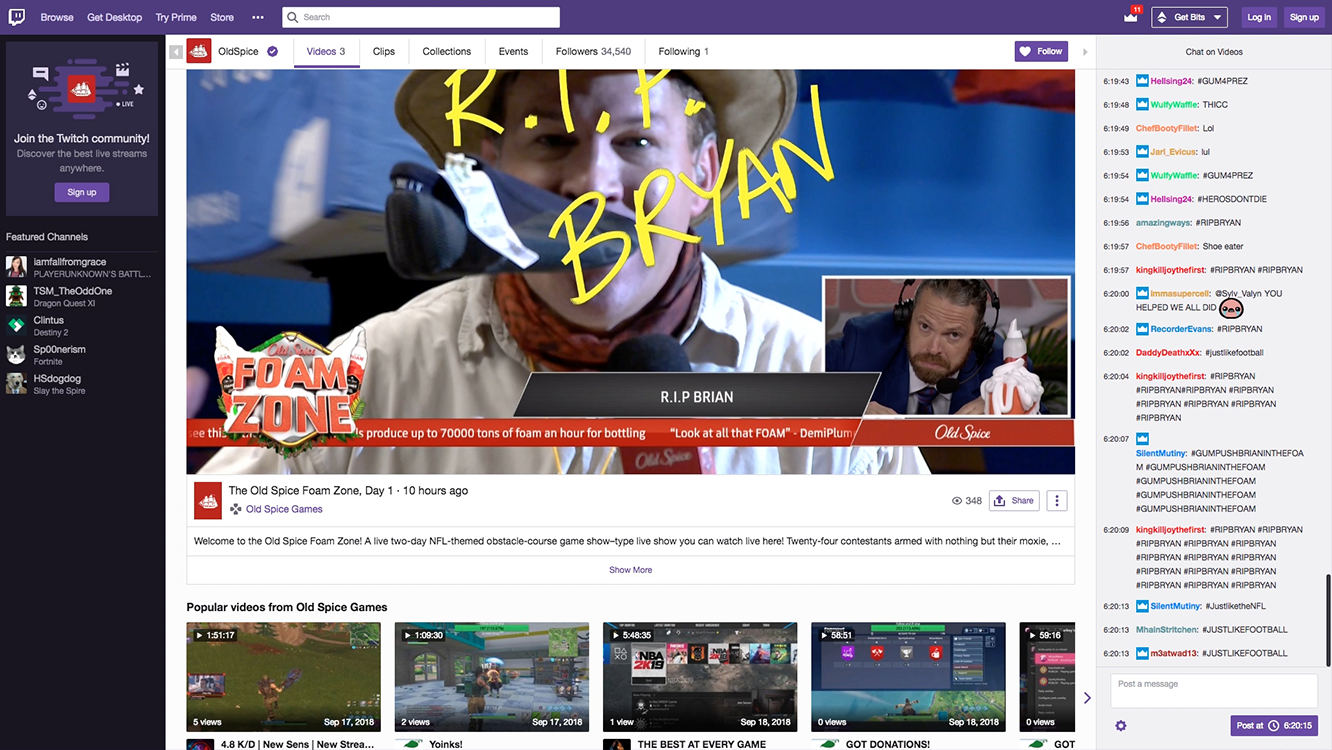Click the chat scrollbar thumb
This screenshot has width=1332, height=750.
[x=1328, y=618]
